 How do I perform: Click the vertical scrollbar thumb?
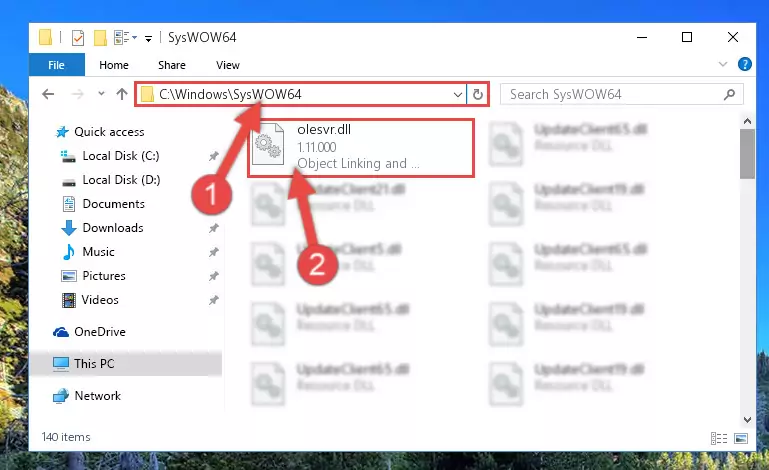click(747, 154)
